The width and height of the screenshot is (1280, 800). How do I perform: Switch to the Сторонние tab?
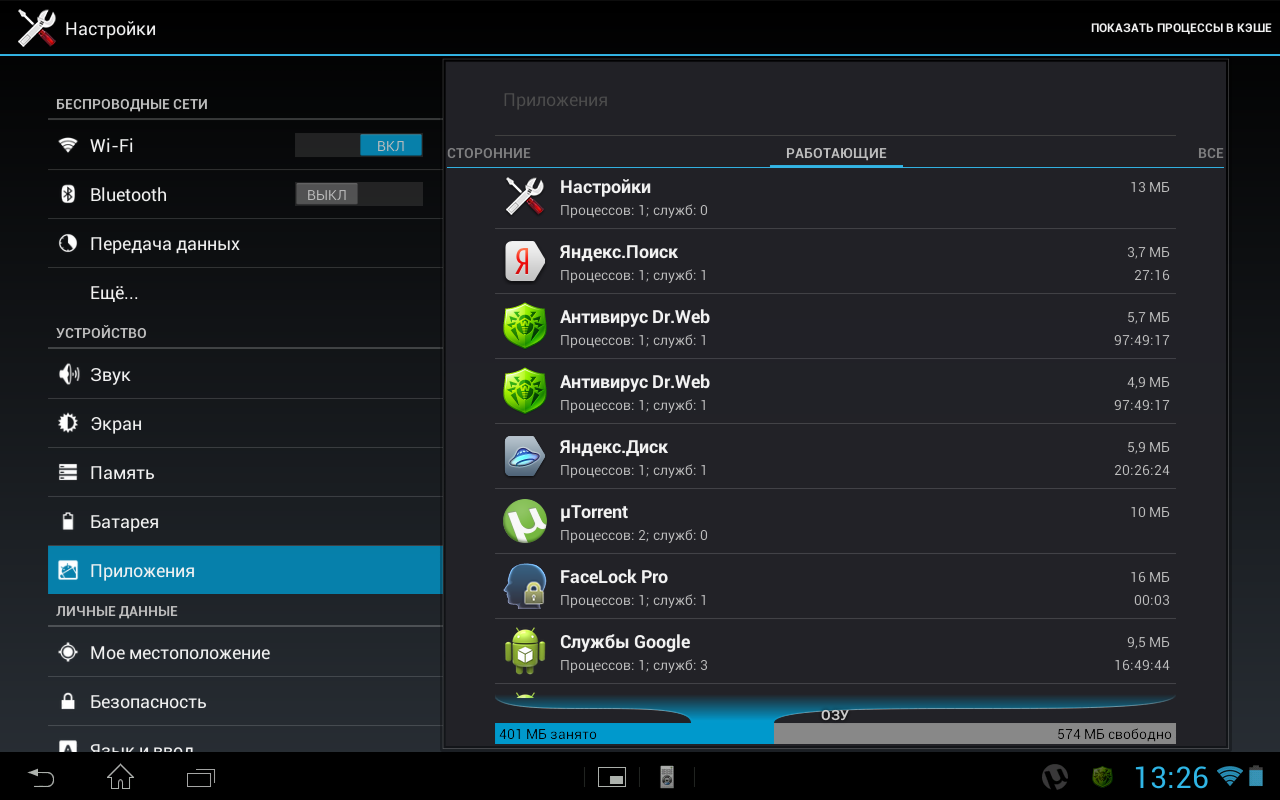click(x=489, y=153)
